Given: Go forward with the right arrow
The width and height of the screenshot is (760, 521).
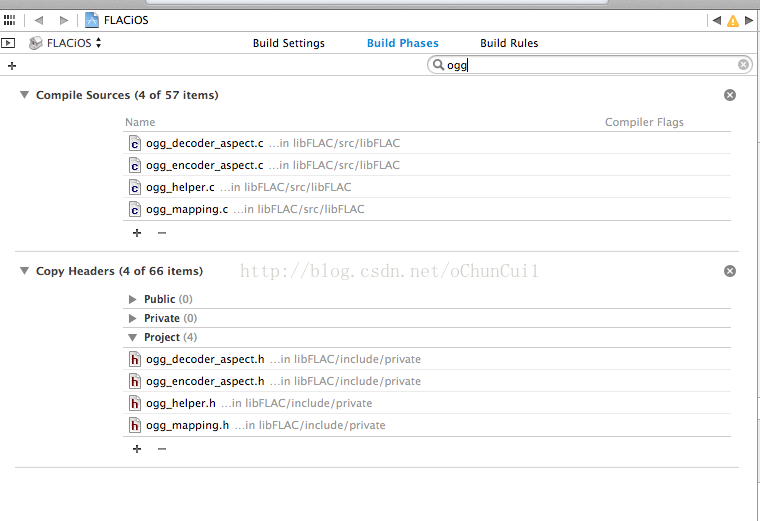Looking at the screenshot, I should (x=64, y=20).
